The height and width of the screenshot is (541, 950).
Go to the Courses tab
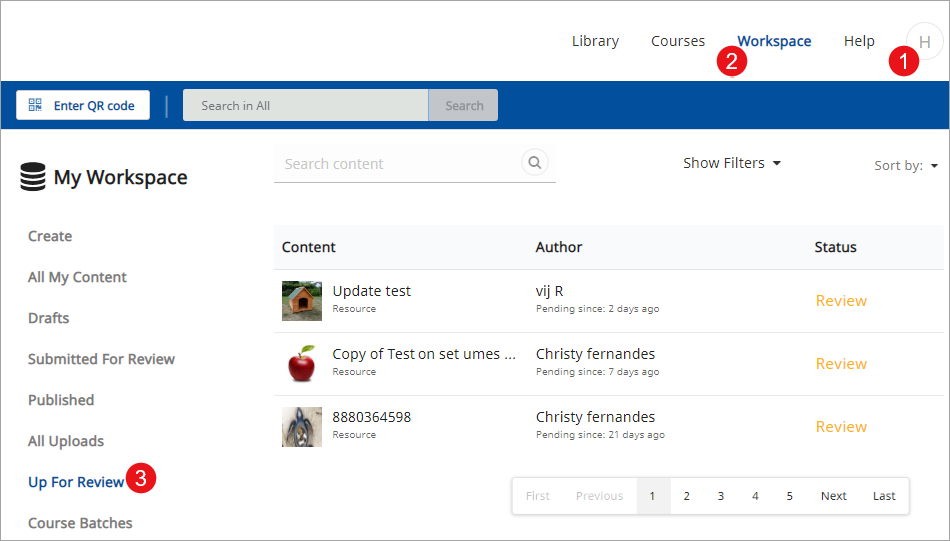tap(678, 41)
